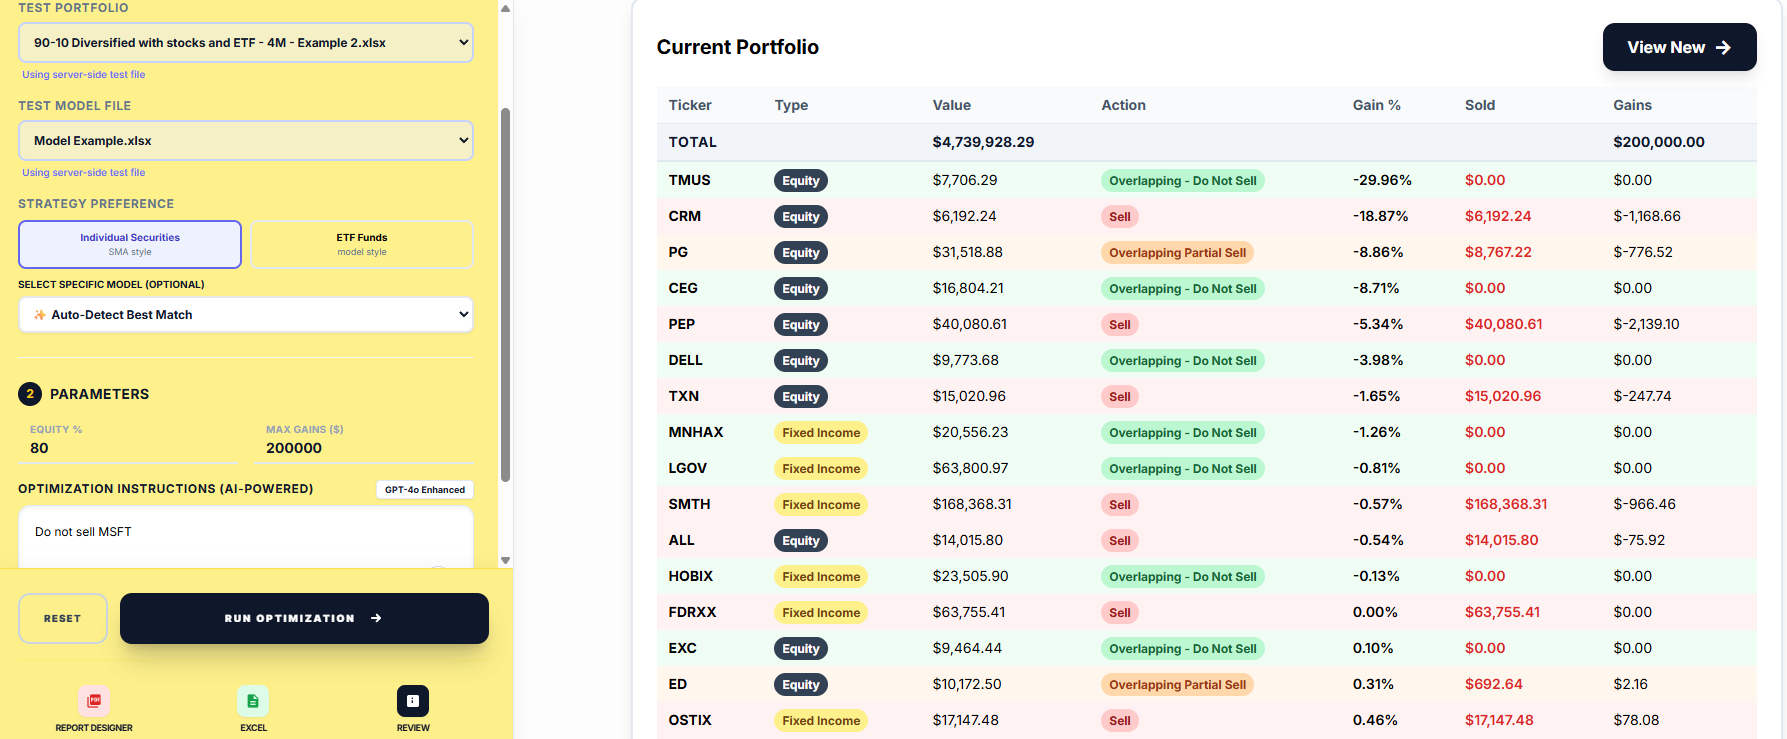Click the sidebar scroll-down arrow
Screen dimensions: 1787x739
505,560
